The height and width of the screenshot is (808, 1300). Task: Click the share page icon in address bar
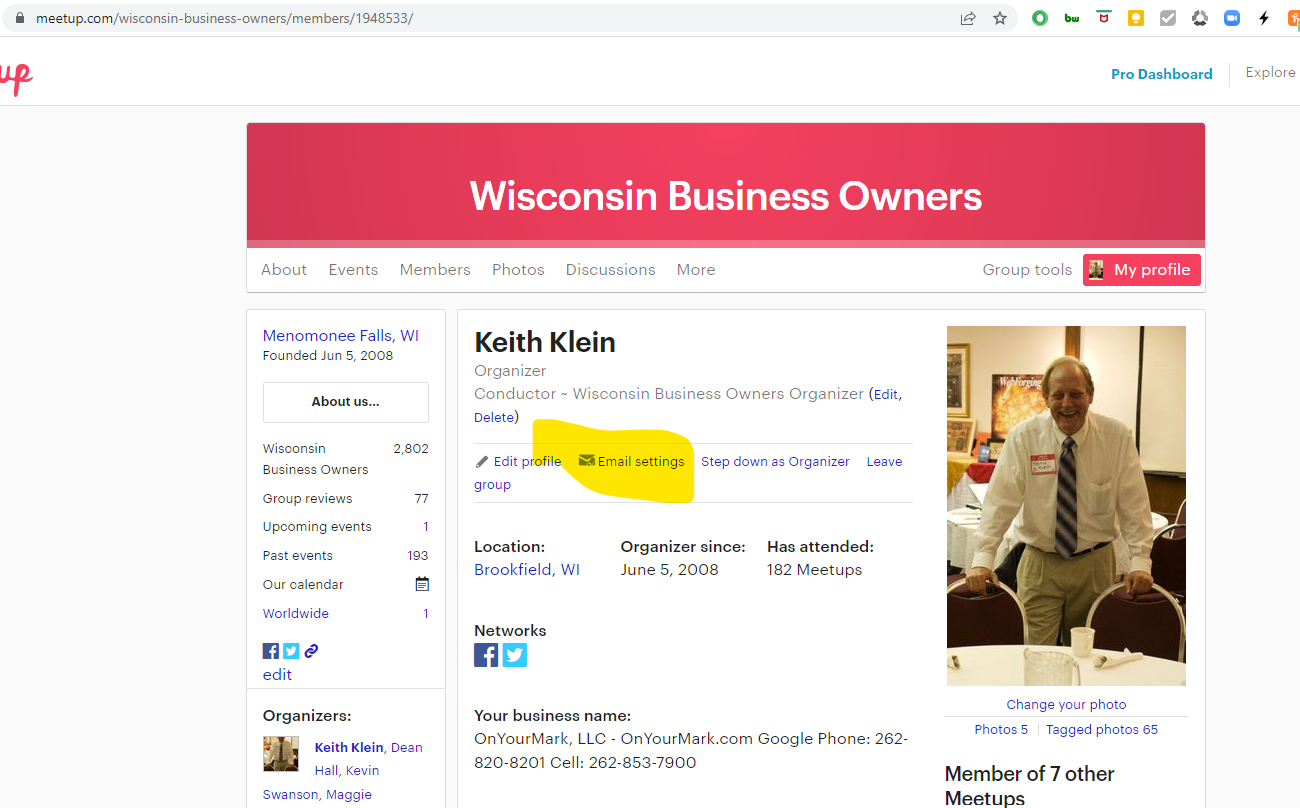click(x=968, y=18)
